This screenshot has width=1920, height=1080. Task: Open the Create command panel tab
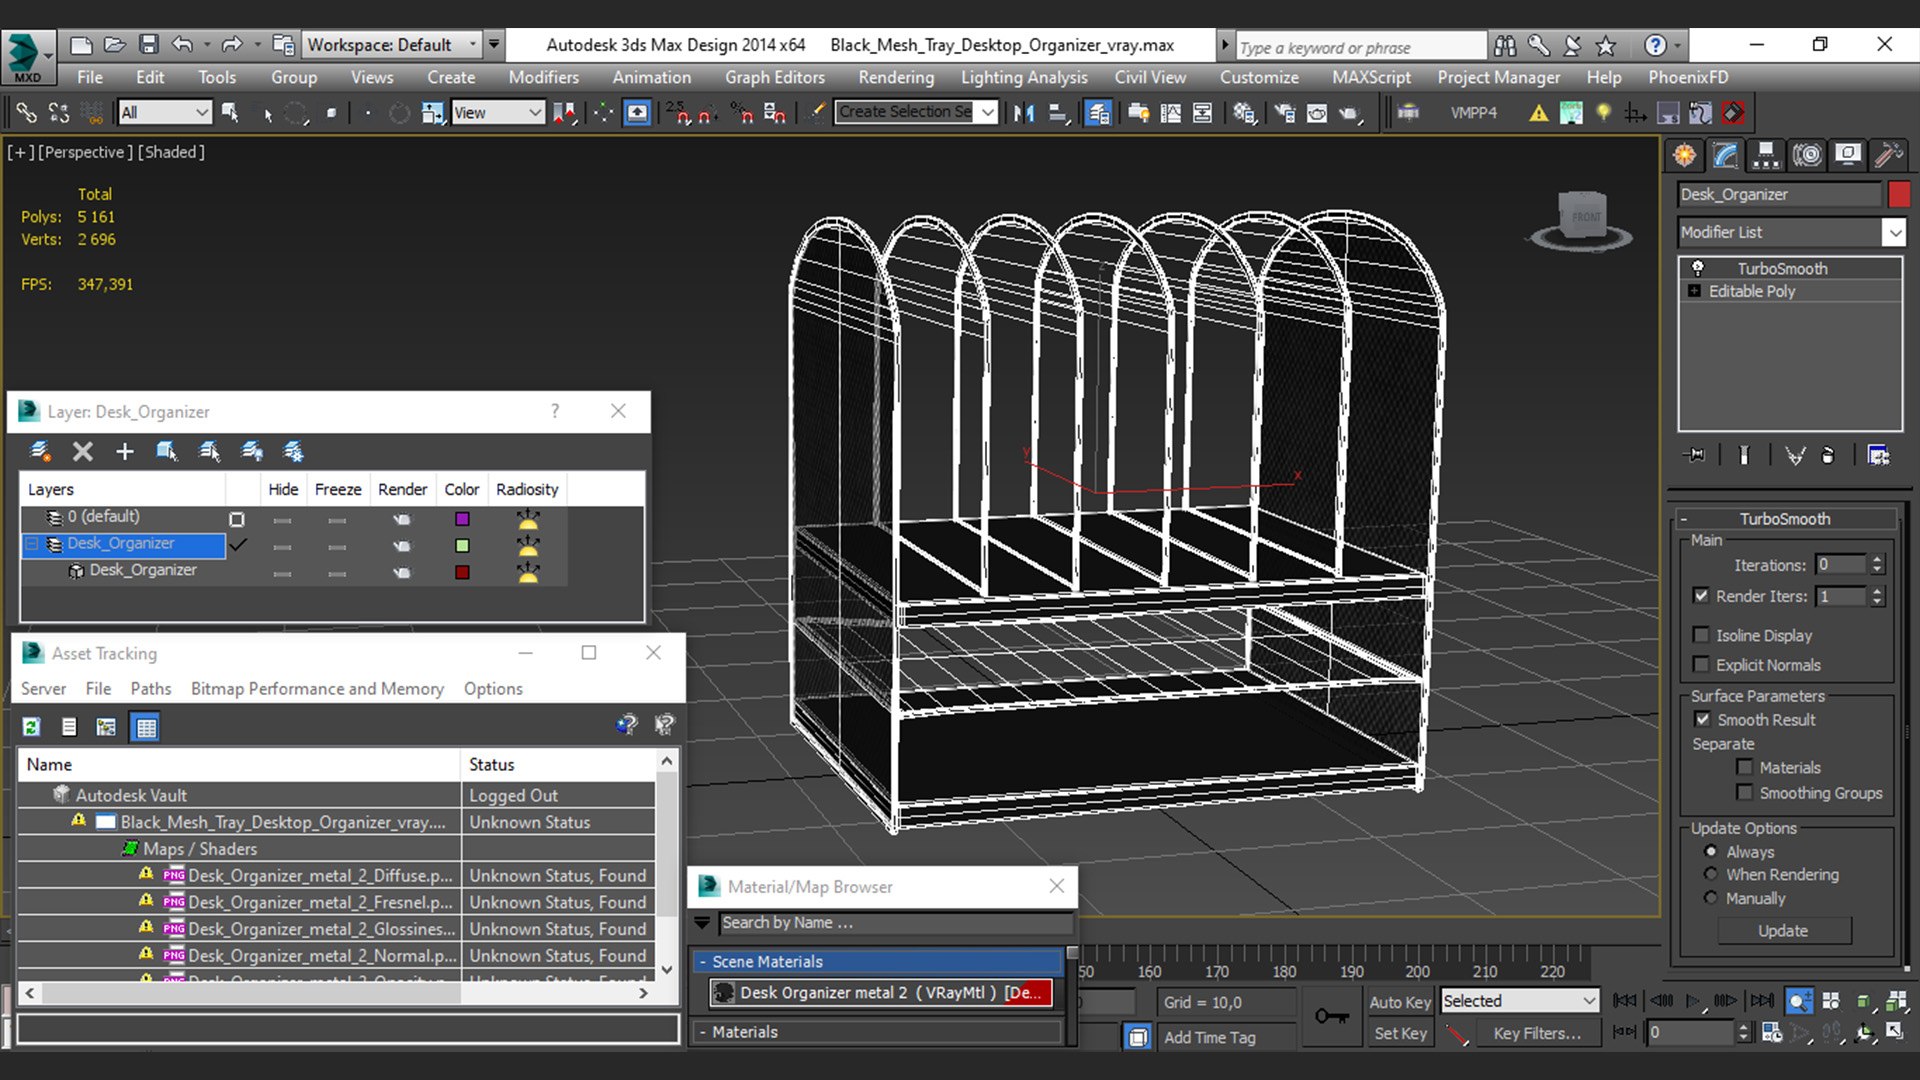pos(1685,155)
